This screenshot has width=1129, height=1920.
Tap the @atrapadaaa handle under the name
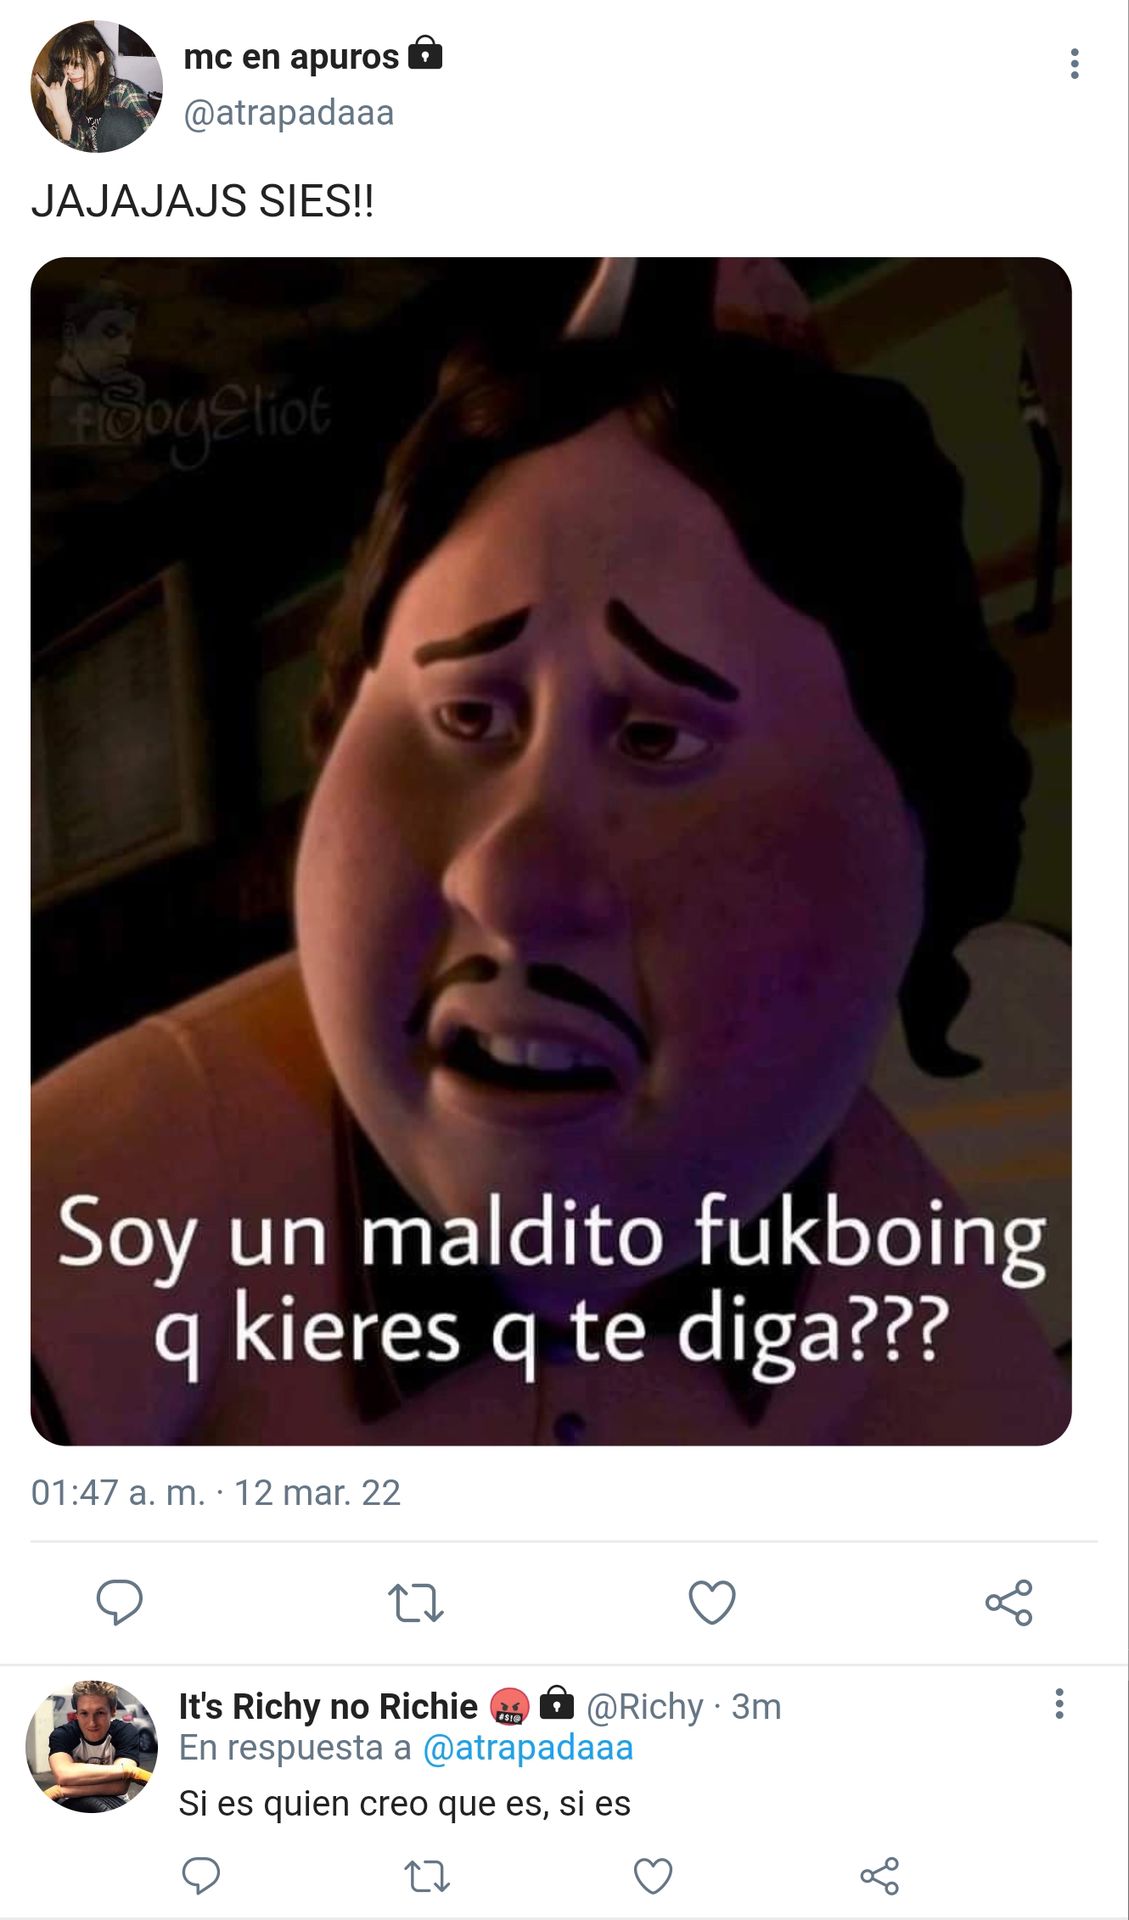click(289, 113)
